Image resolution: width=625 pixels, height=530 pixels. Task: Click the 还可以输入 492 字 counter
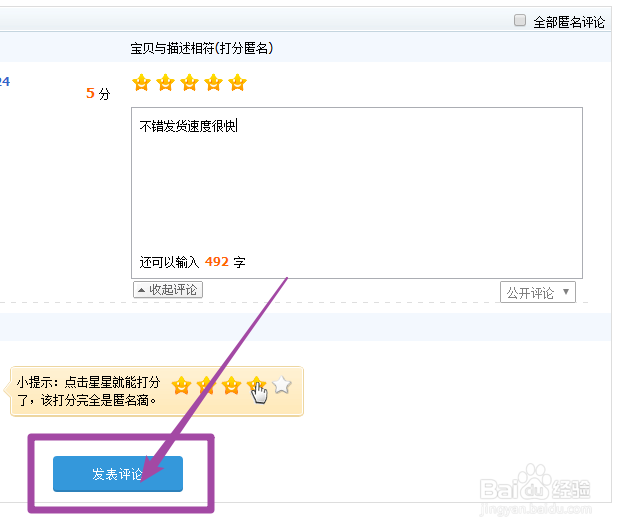192,262
